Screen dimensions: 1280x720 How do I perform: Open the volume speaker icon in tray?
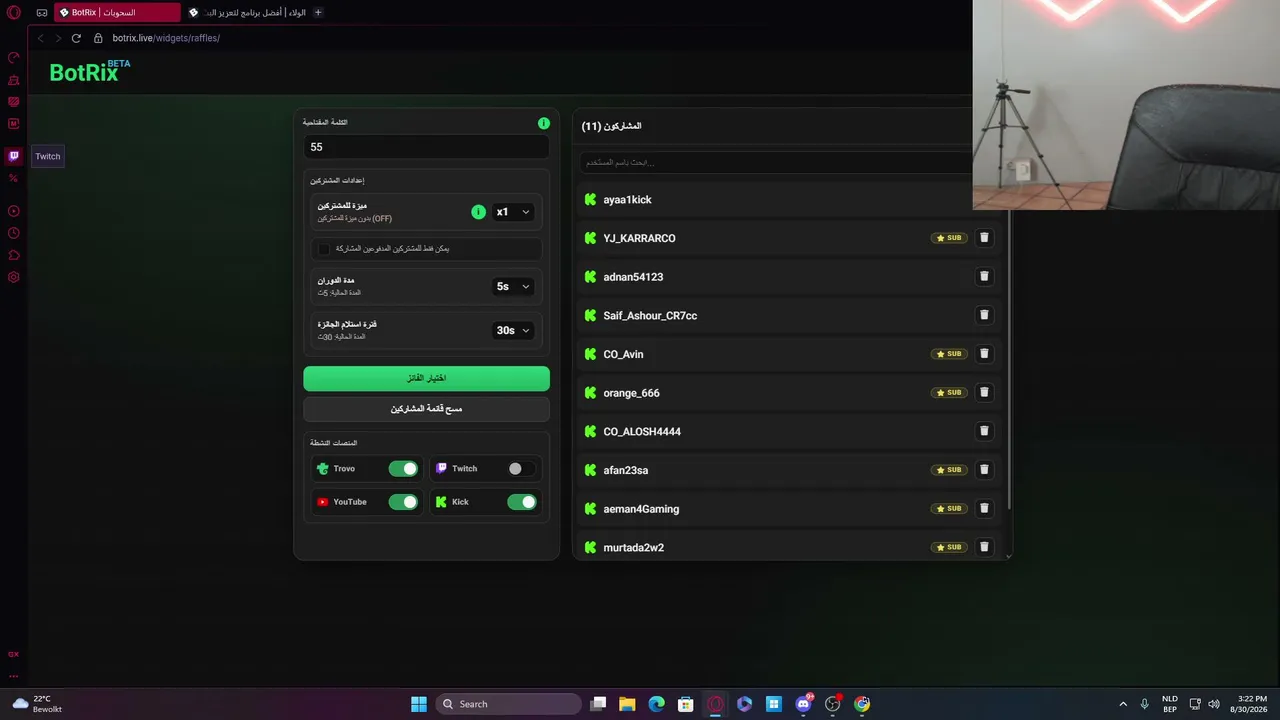[1214, 704]
